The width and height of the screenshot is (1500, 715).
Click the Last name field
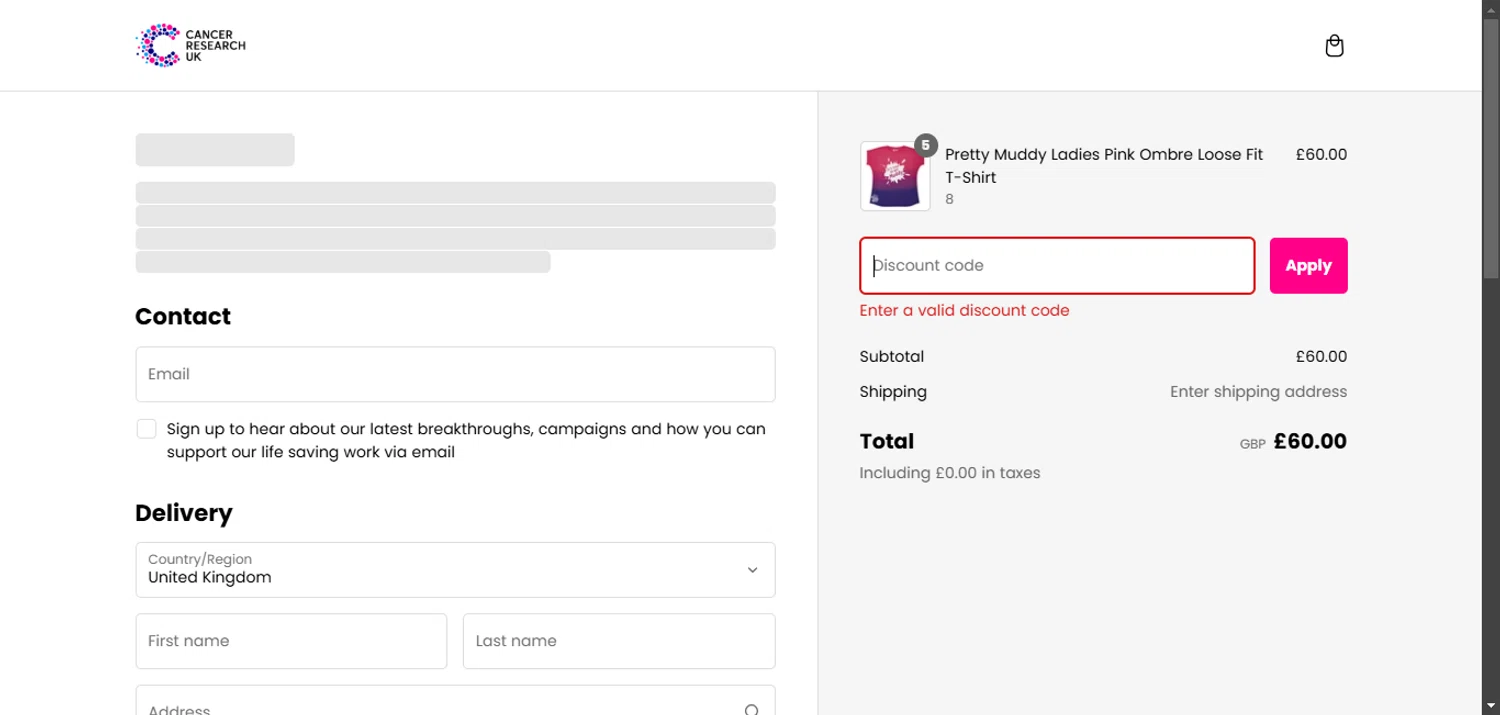pyautogui.click(x=619, y=641)
